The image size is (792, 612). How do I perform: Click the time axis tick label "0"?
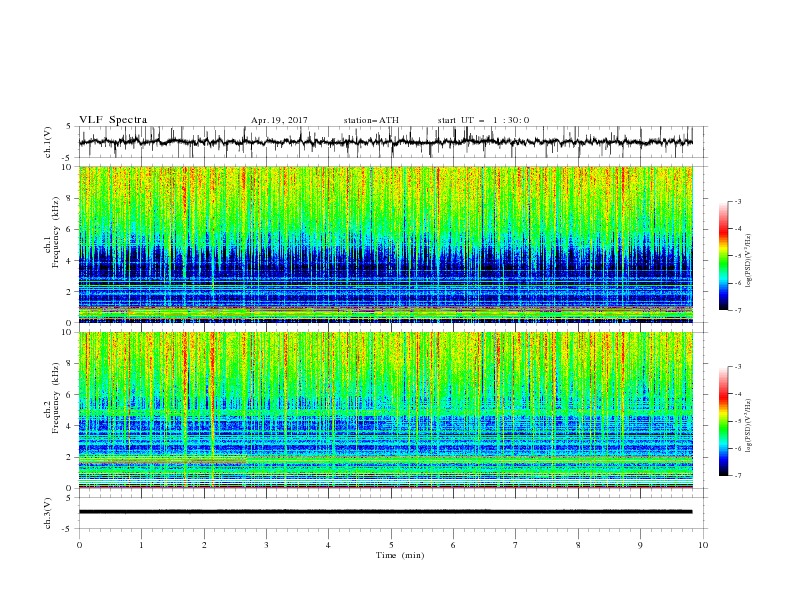79,545
